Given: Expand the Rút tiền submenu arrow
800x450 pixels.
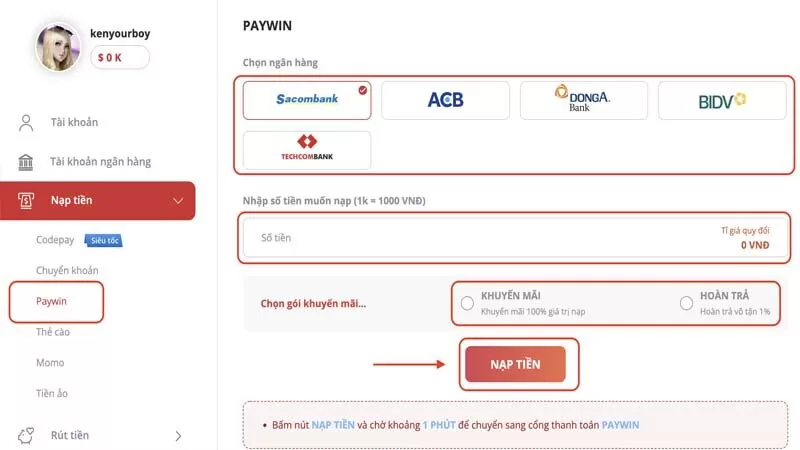Looking at the screenshot, I should (x=179, y=436).
